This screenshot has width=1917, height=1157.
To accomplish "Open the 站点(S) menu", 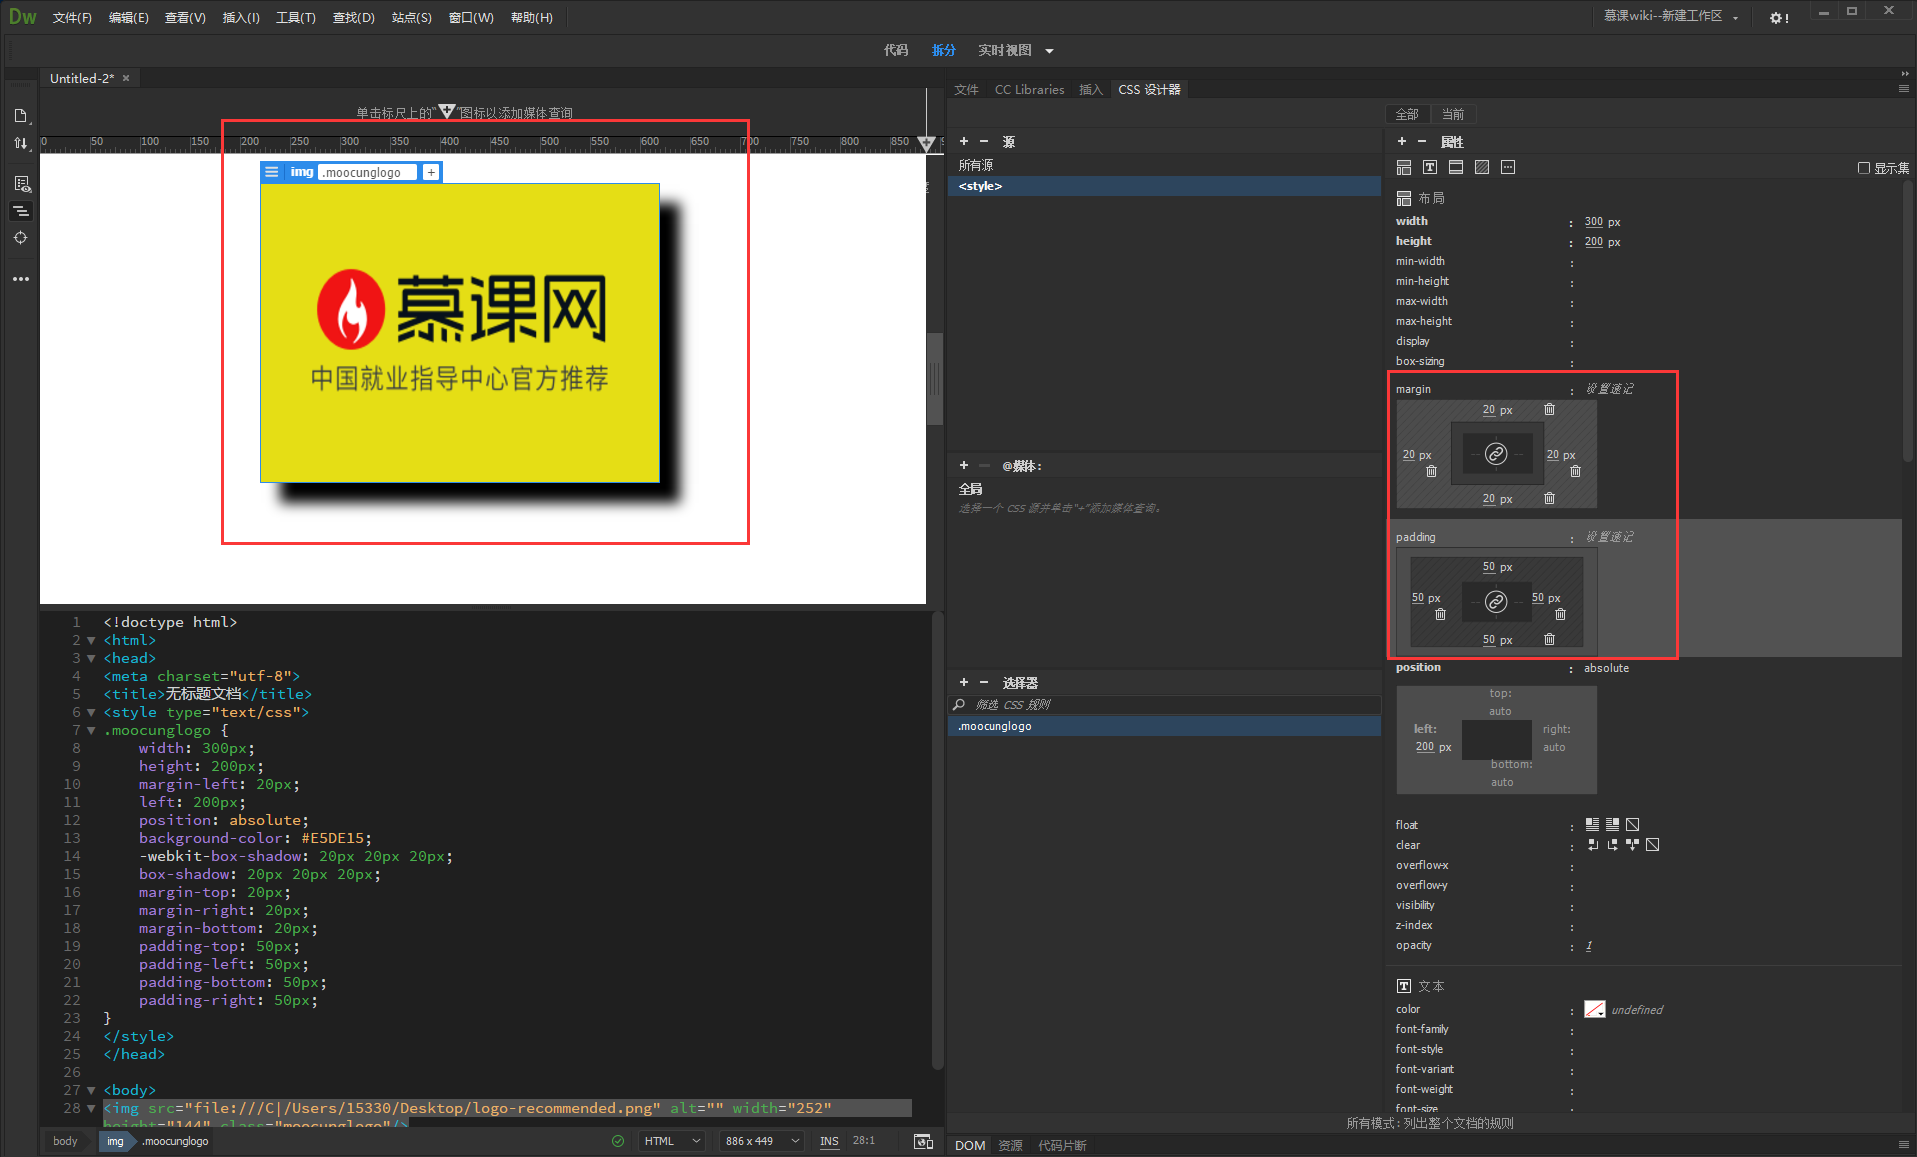I will tap(412, 18).
